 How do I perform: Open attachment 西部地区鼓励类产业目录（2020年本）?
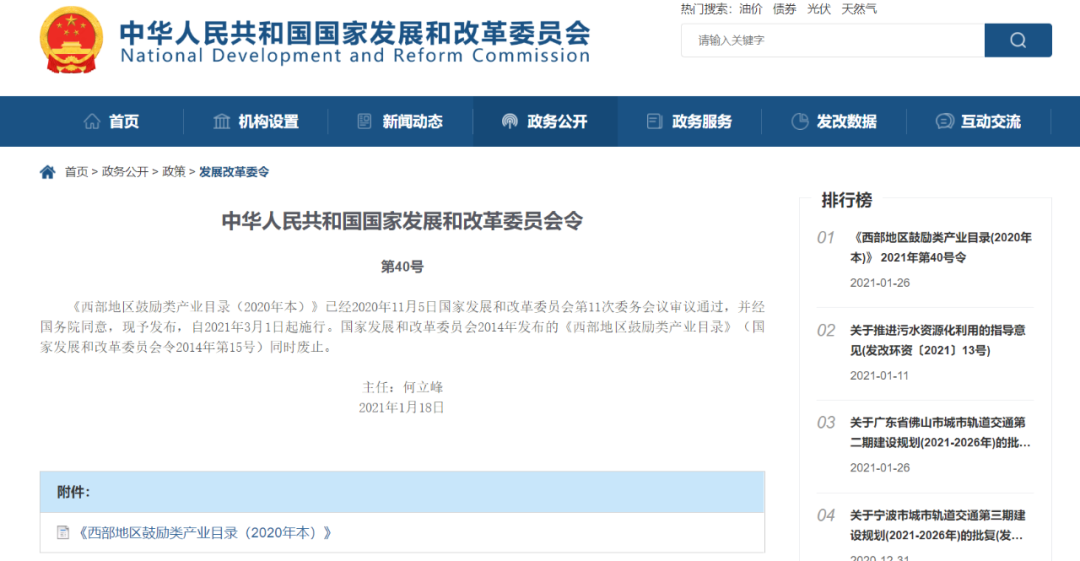(204, 533)
